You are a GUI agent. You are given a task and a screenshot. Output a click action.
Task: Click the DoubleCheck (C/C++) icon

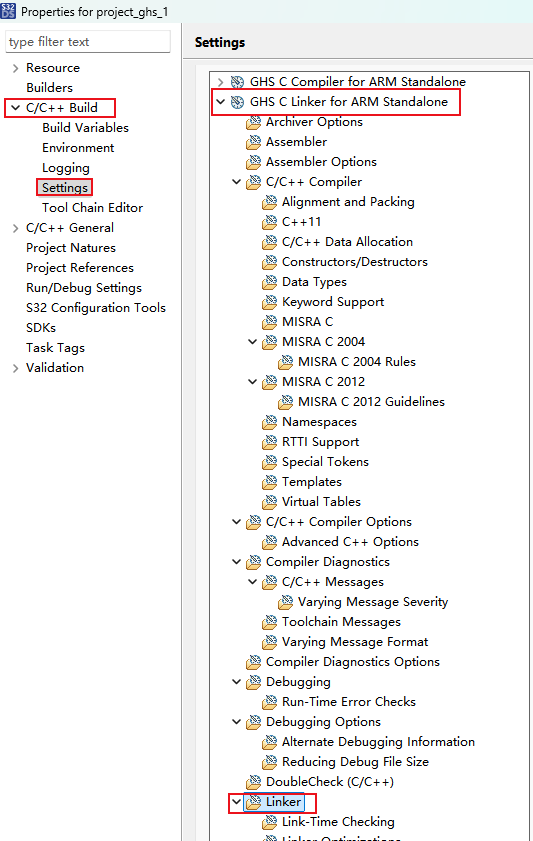click(253, 782)
